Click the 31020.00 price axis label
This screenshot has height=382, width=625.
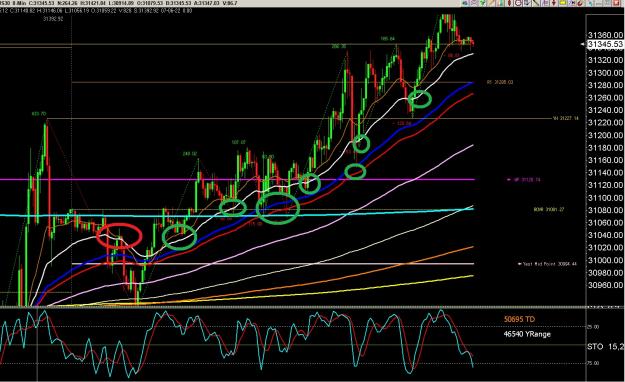tap(605, 248)
